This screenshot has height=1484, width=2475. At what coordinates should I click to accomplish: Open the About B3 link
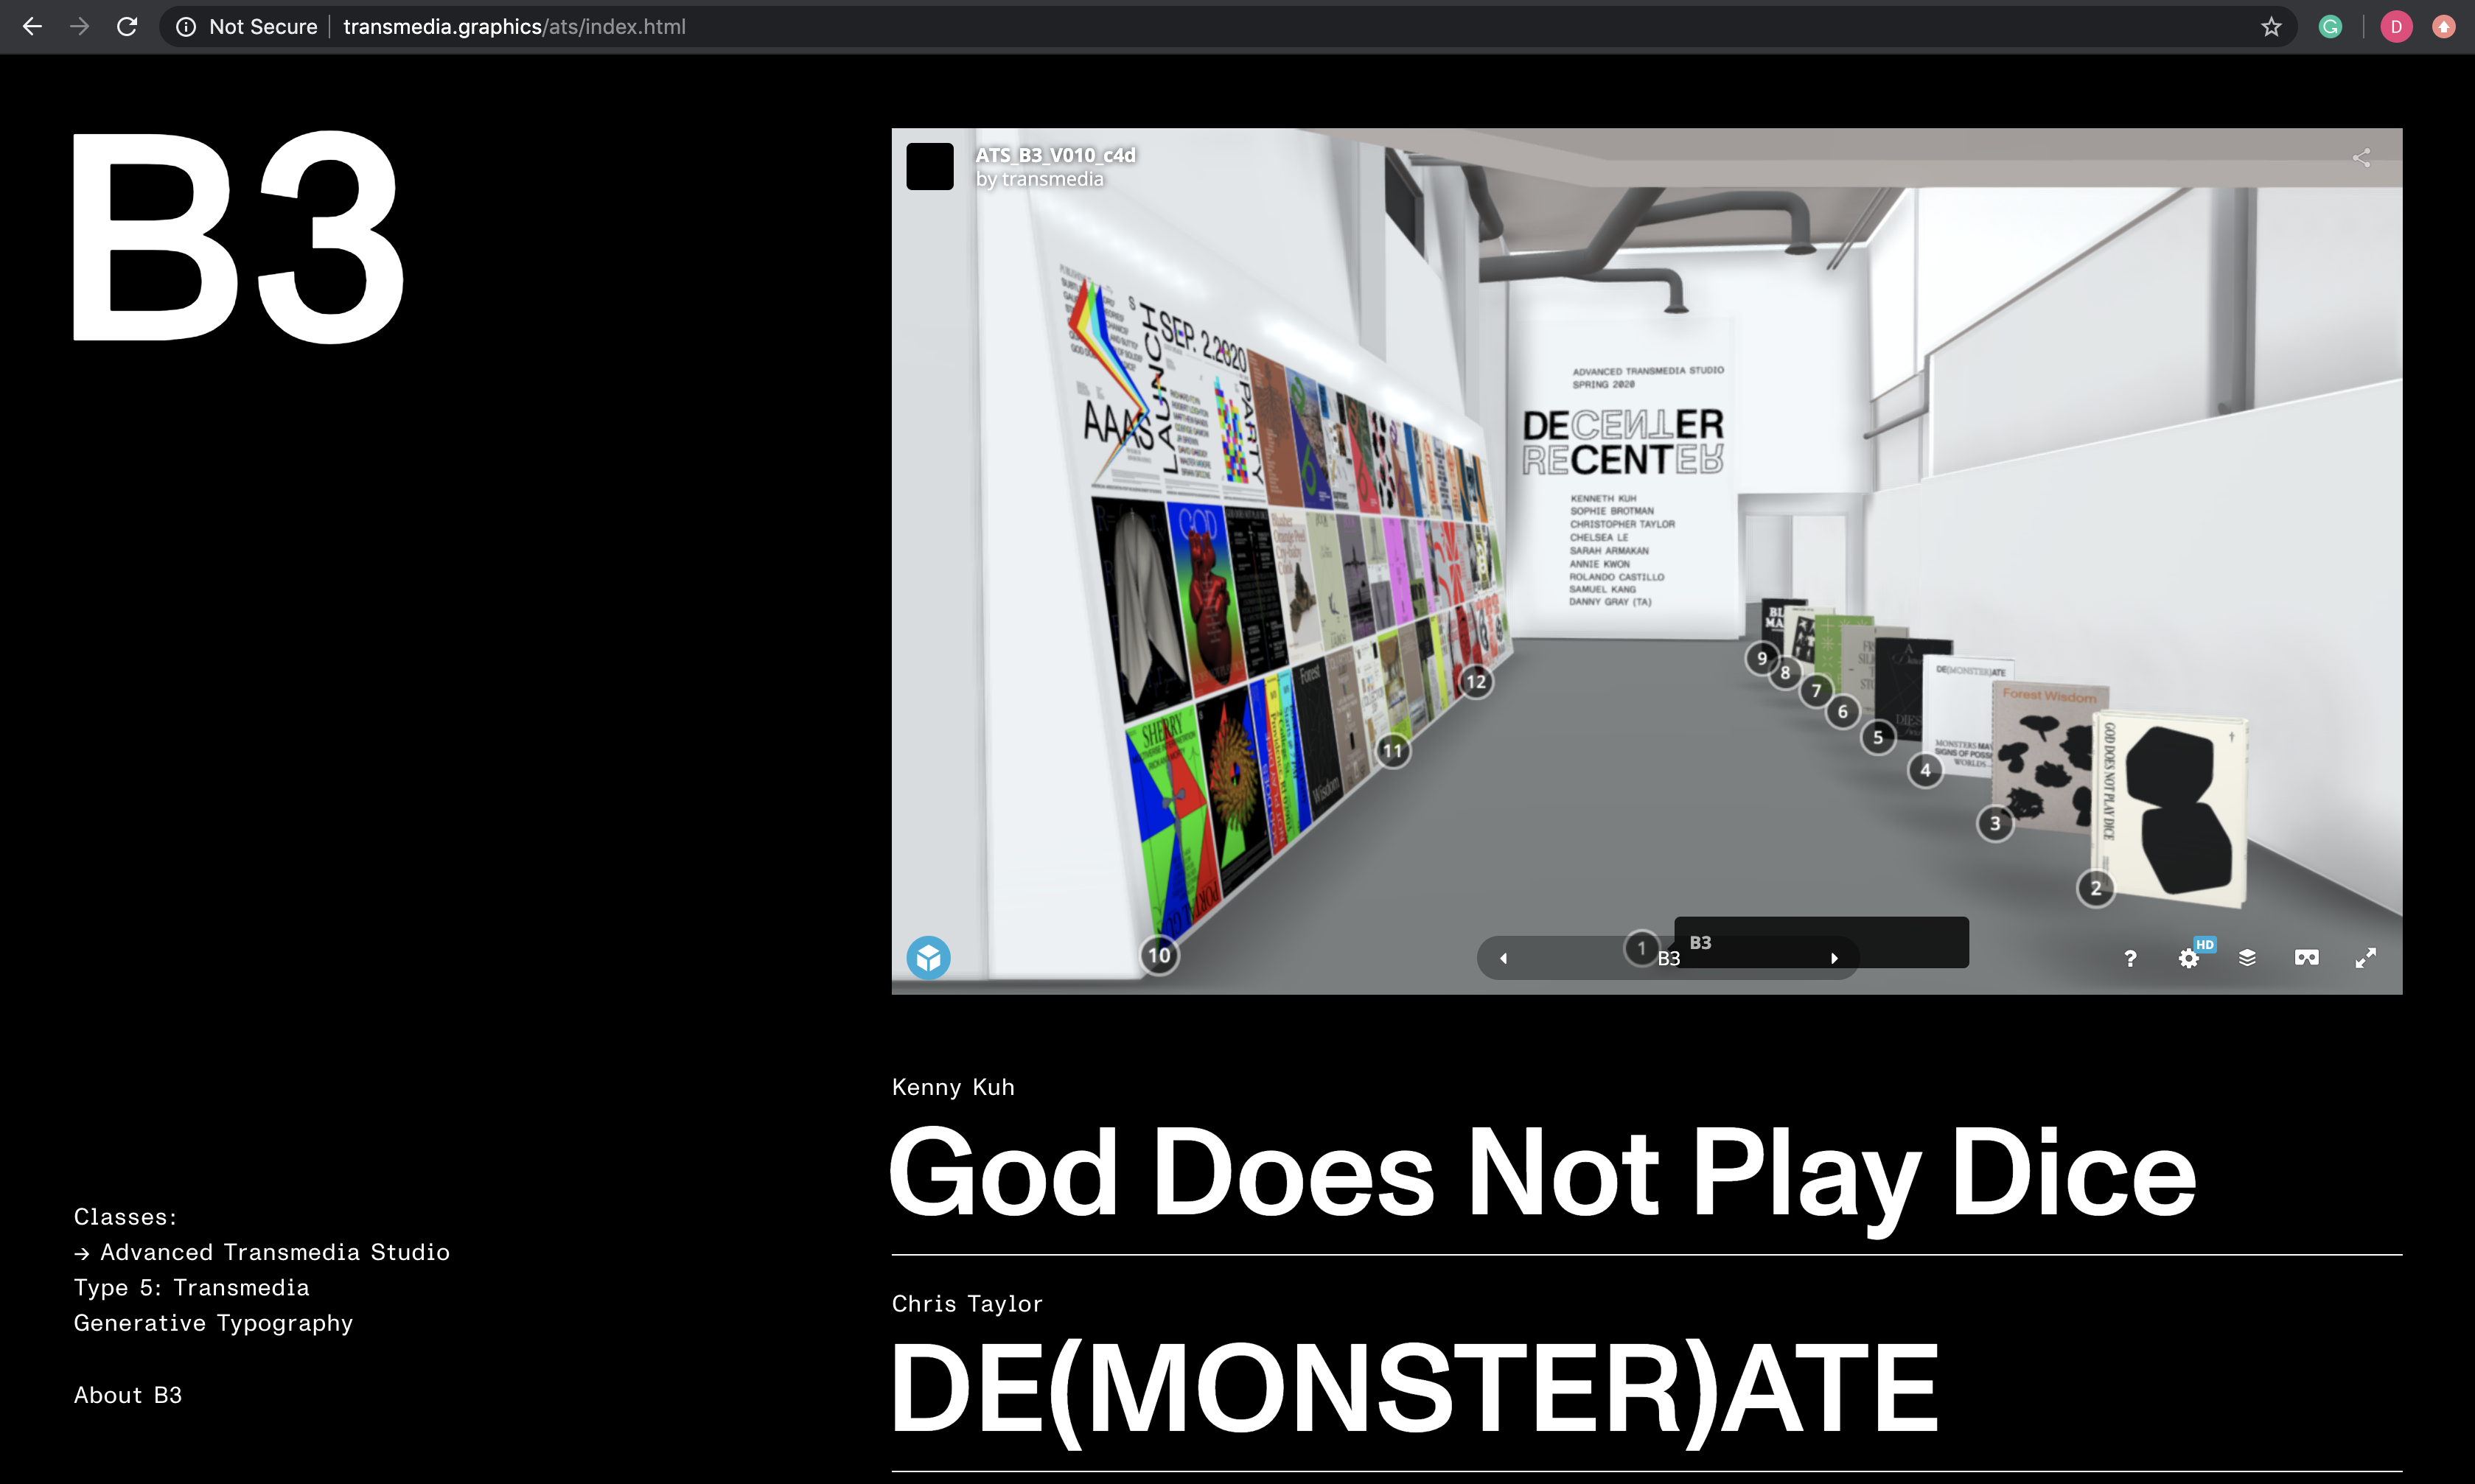pos(128,1395)
